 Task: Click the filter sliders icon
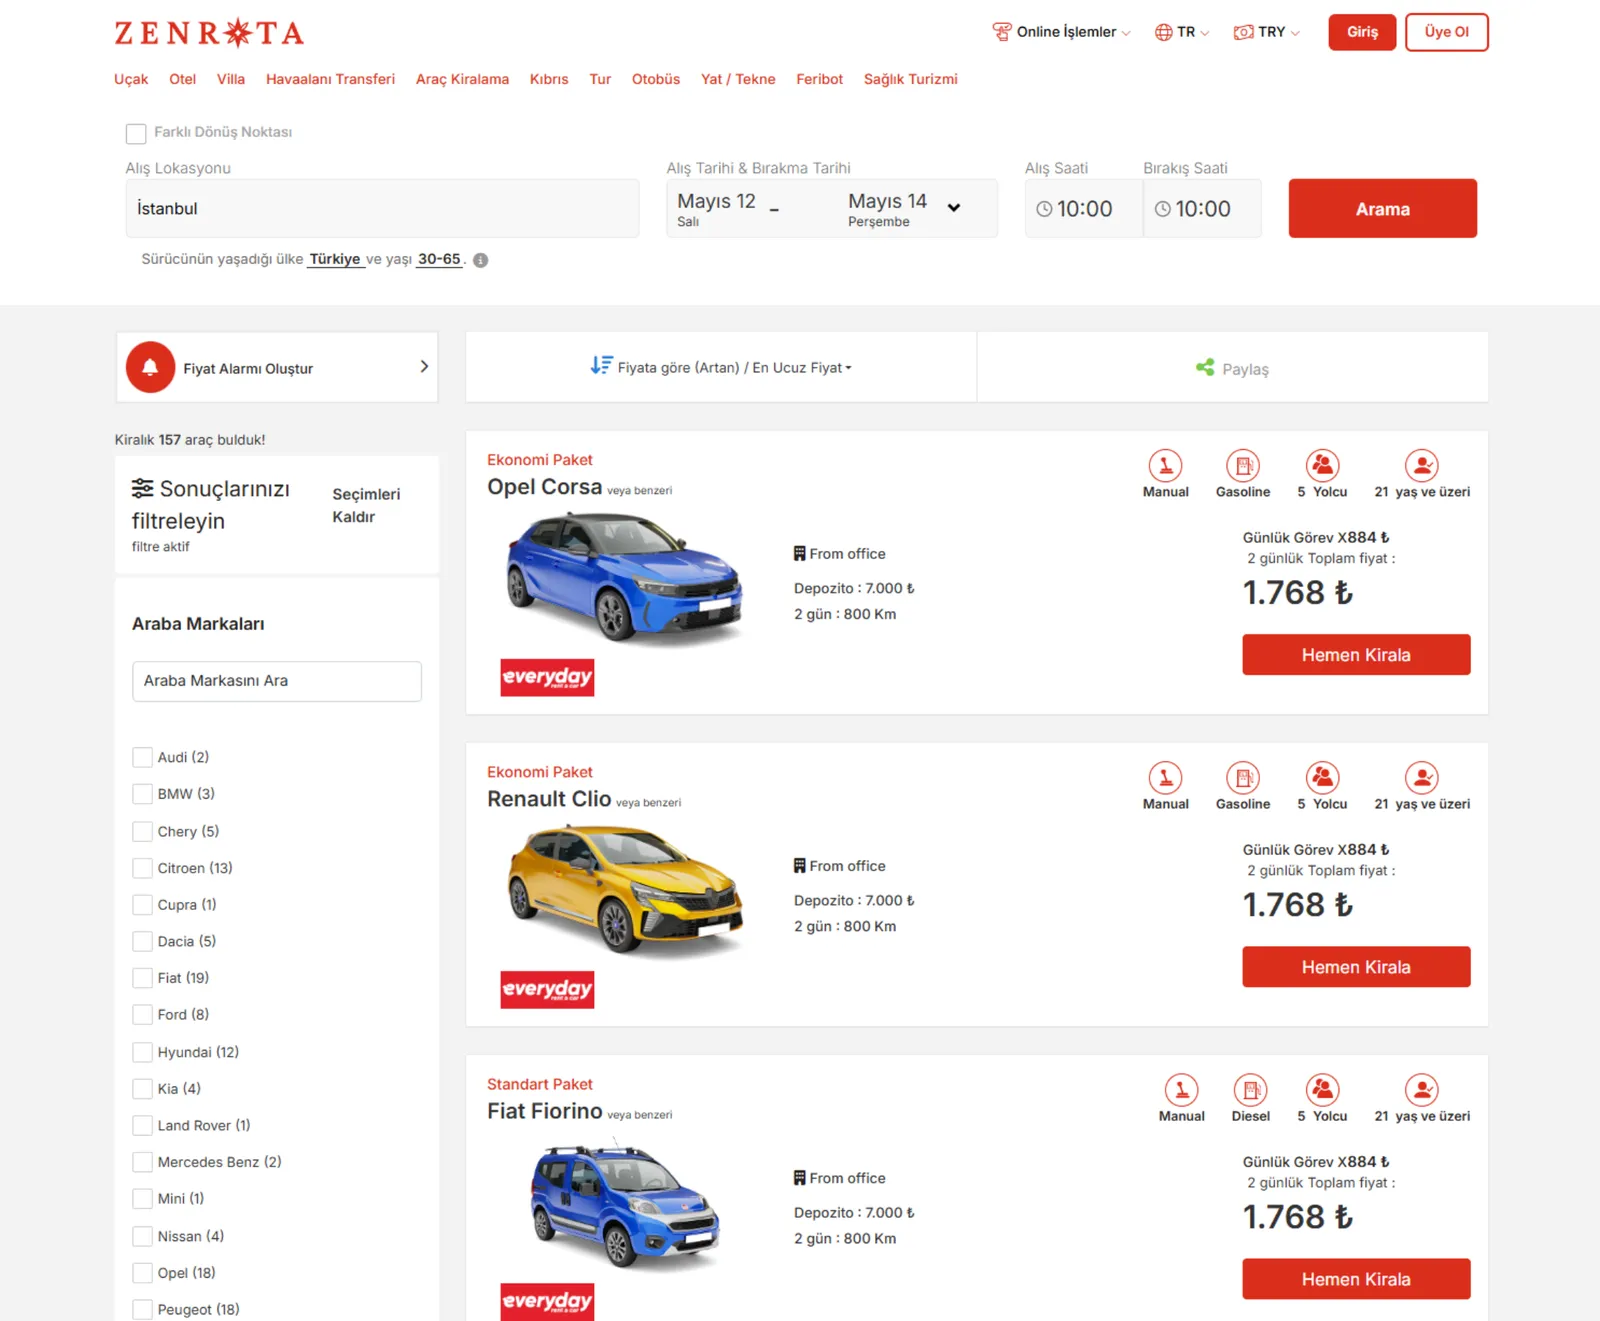pos(143,488)
